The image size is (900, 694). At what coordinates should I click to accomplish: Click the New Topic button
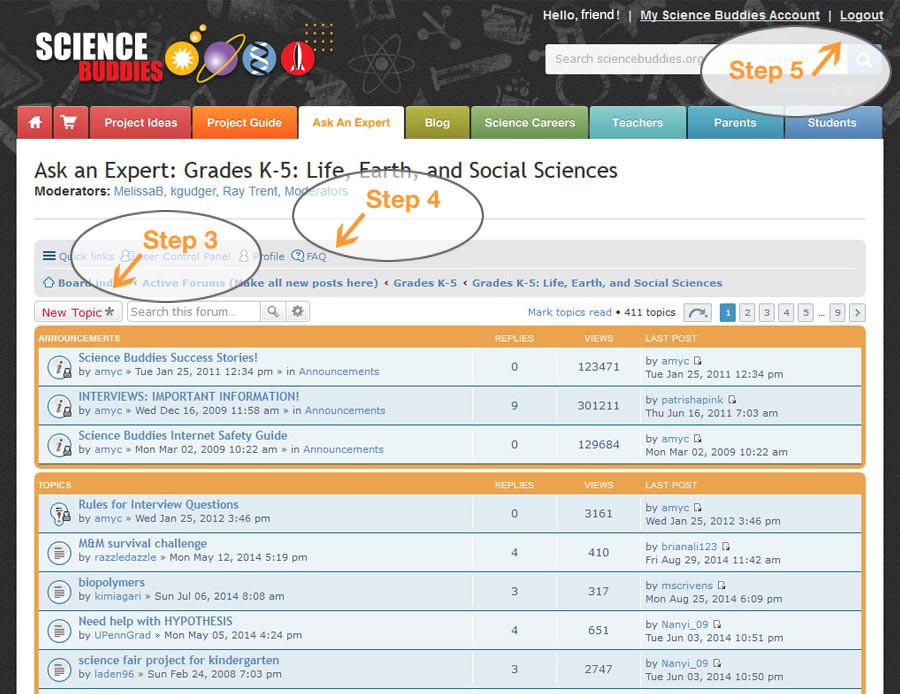point(78,312)
